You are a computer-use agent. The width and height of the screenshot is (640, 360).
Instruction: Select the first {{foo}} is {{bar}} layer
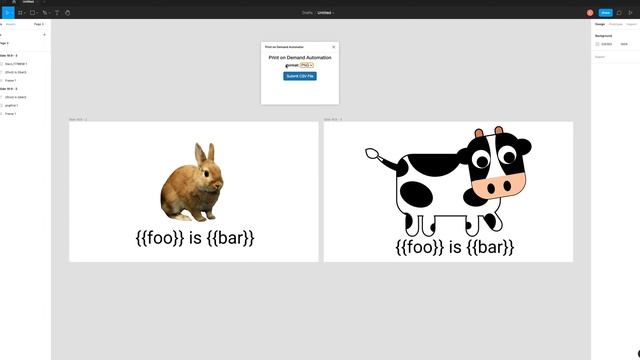click(16, 72)
